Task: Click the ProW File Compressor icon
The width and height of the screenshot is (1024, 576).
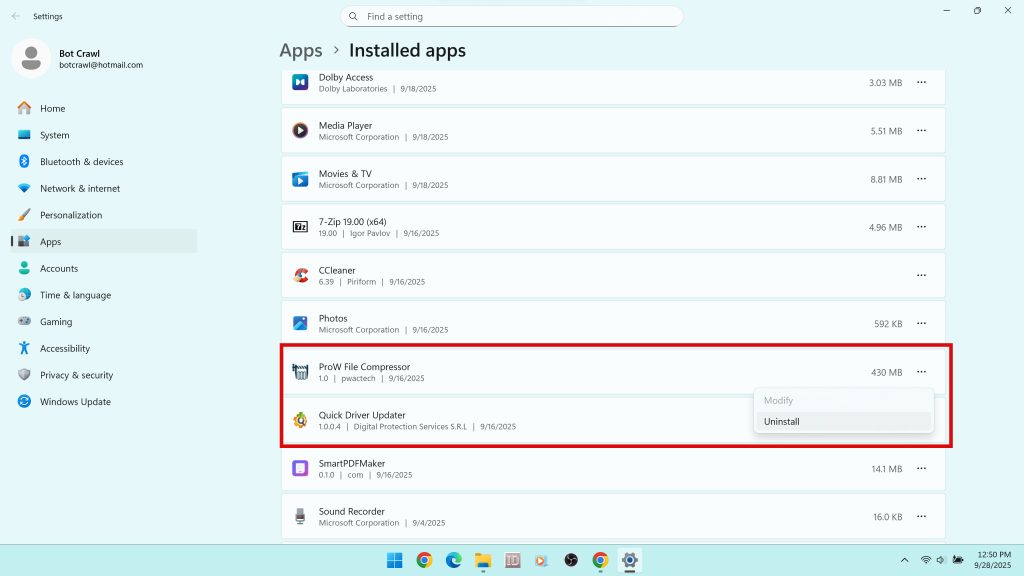Action: (300, 372)
